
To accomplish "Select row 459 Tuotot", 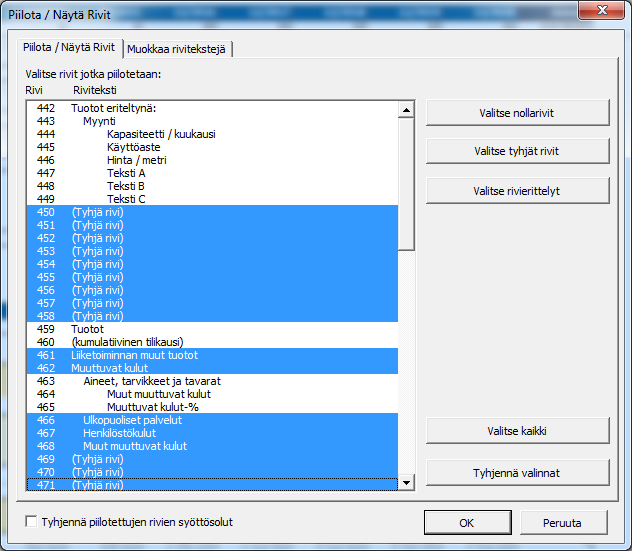I will pos(212,329).
